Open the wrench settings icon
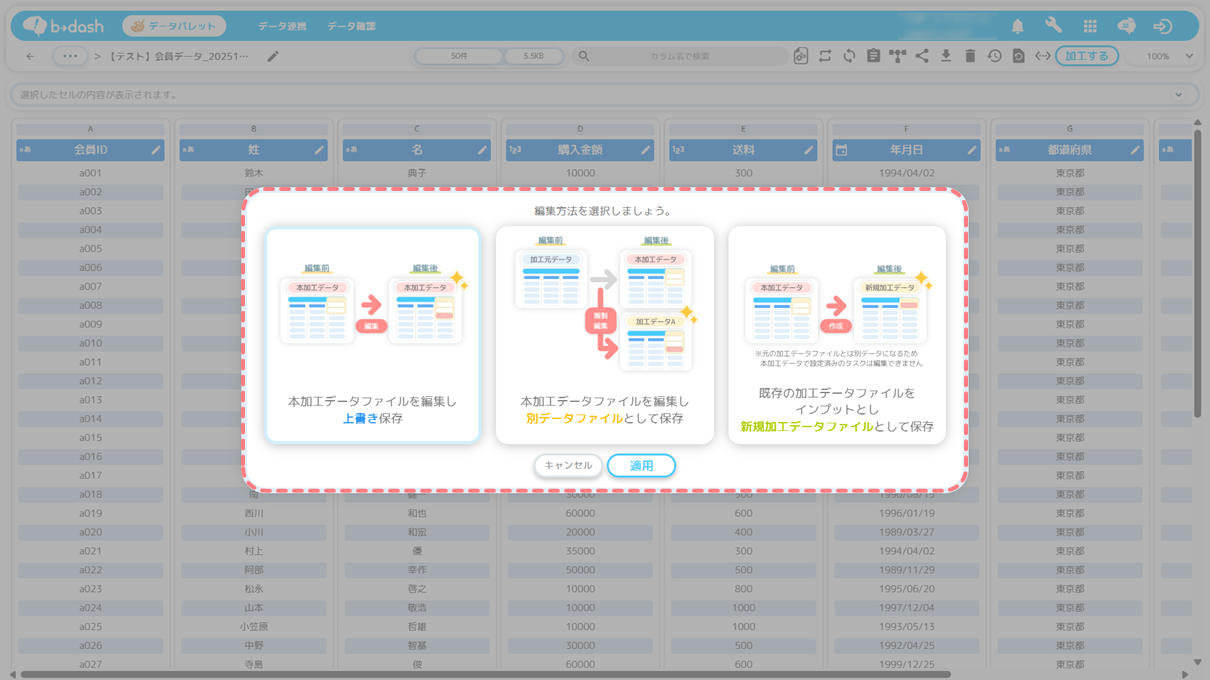Image resolution: width=1210 pixels, height=680 pixels. click(x=1053, y=26)
